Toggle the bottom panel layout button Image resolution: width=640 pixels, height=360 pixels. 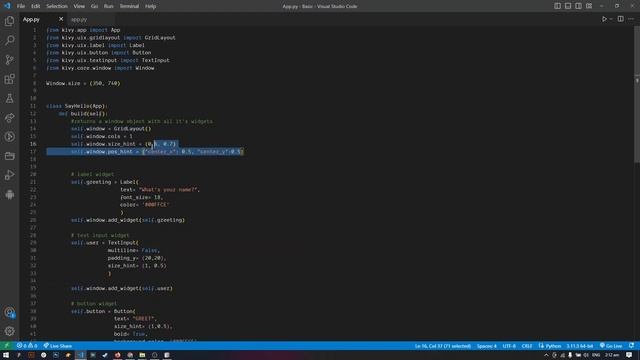pyautogui.click(x=568, y=6)
